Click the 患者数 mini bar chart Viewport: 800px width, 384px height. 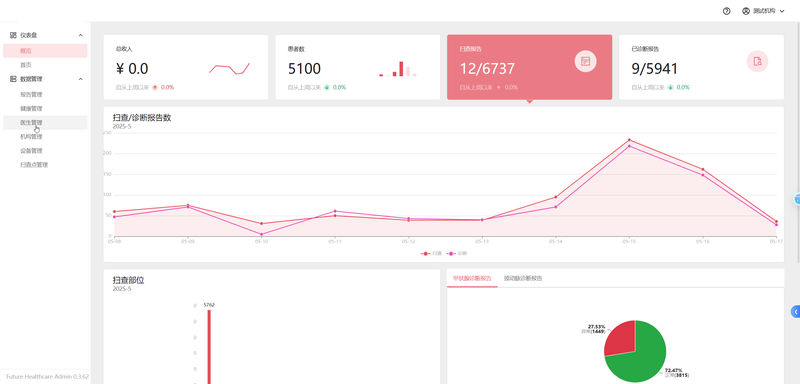pos(398,69)
